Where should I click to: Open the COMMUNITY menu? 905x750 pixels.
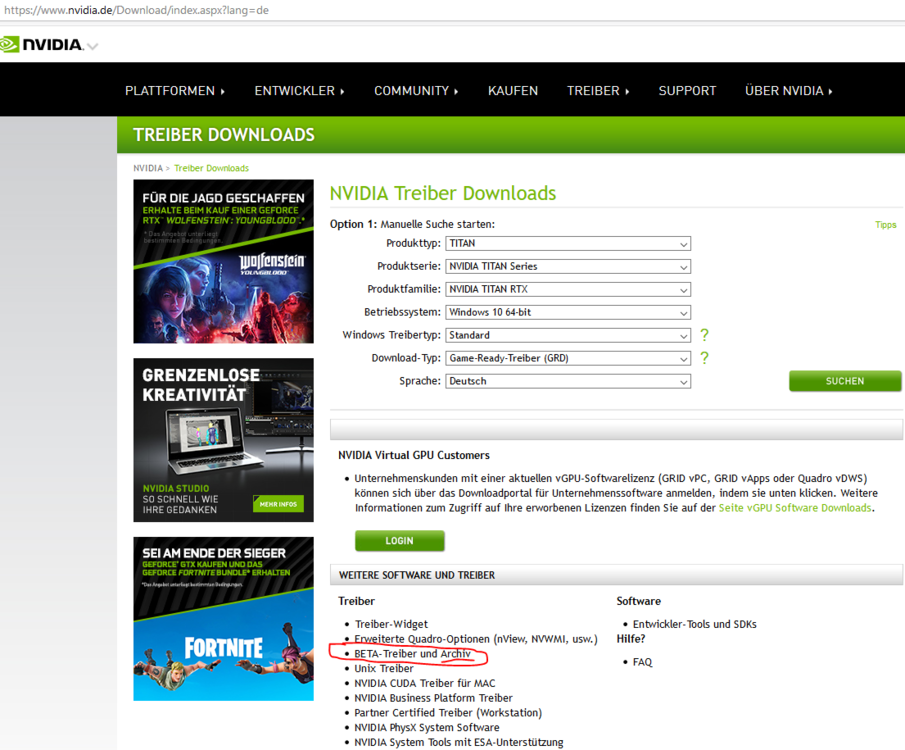[x=416, y=91]
